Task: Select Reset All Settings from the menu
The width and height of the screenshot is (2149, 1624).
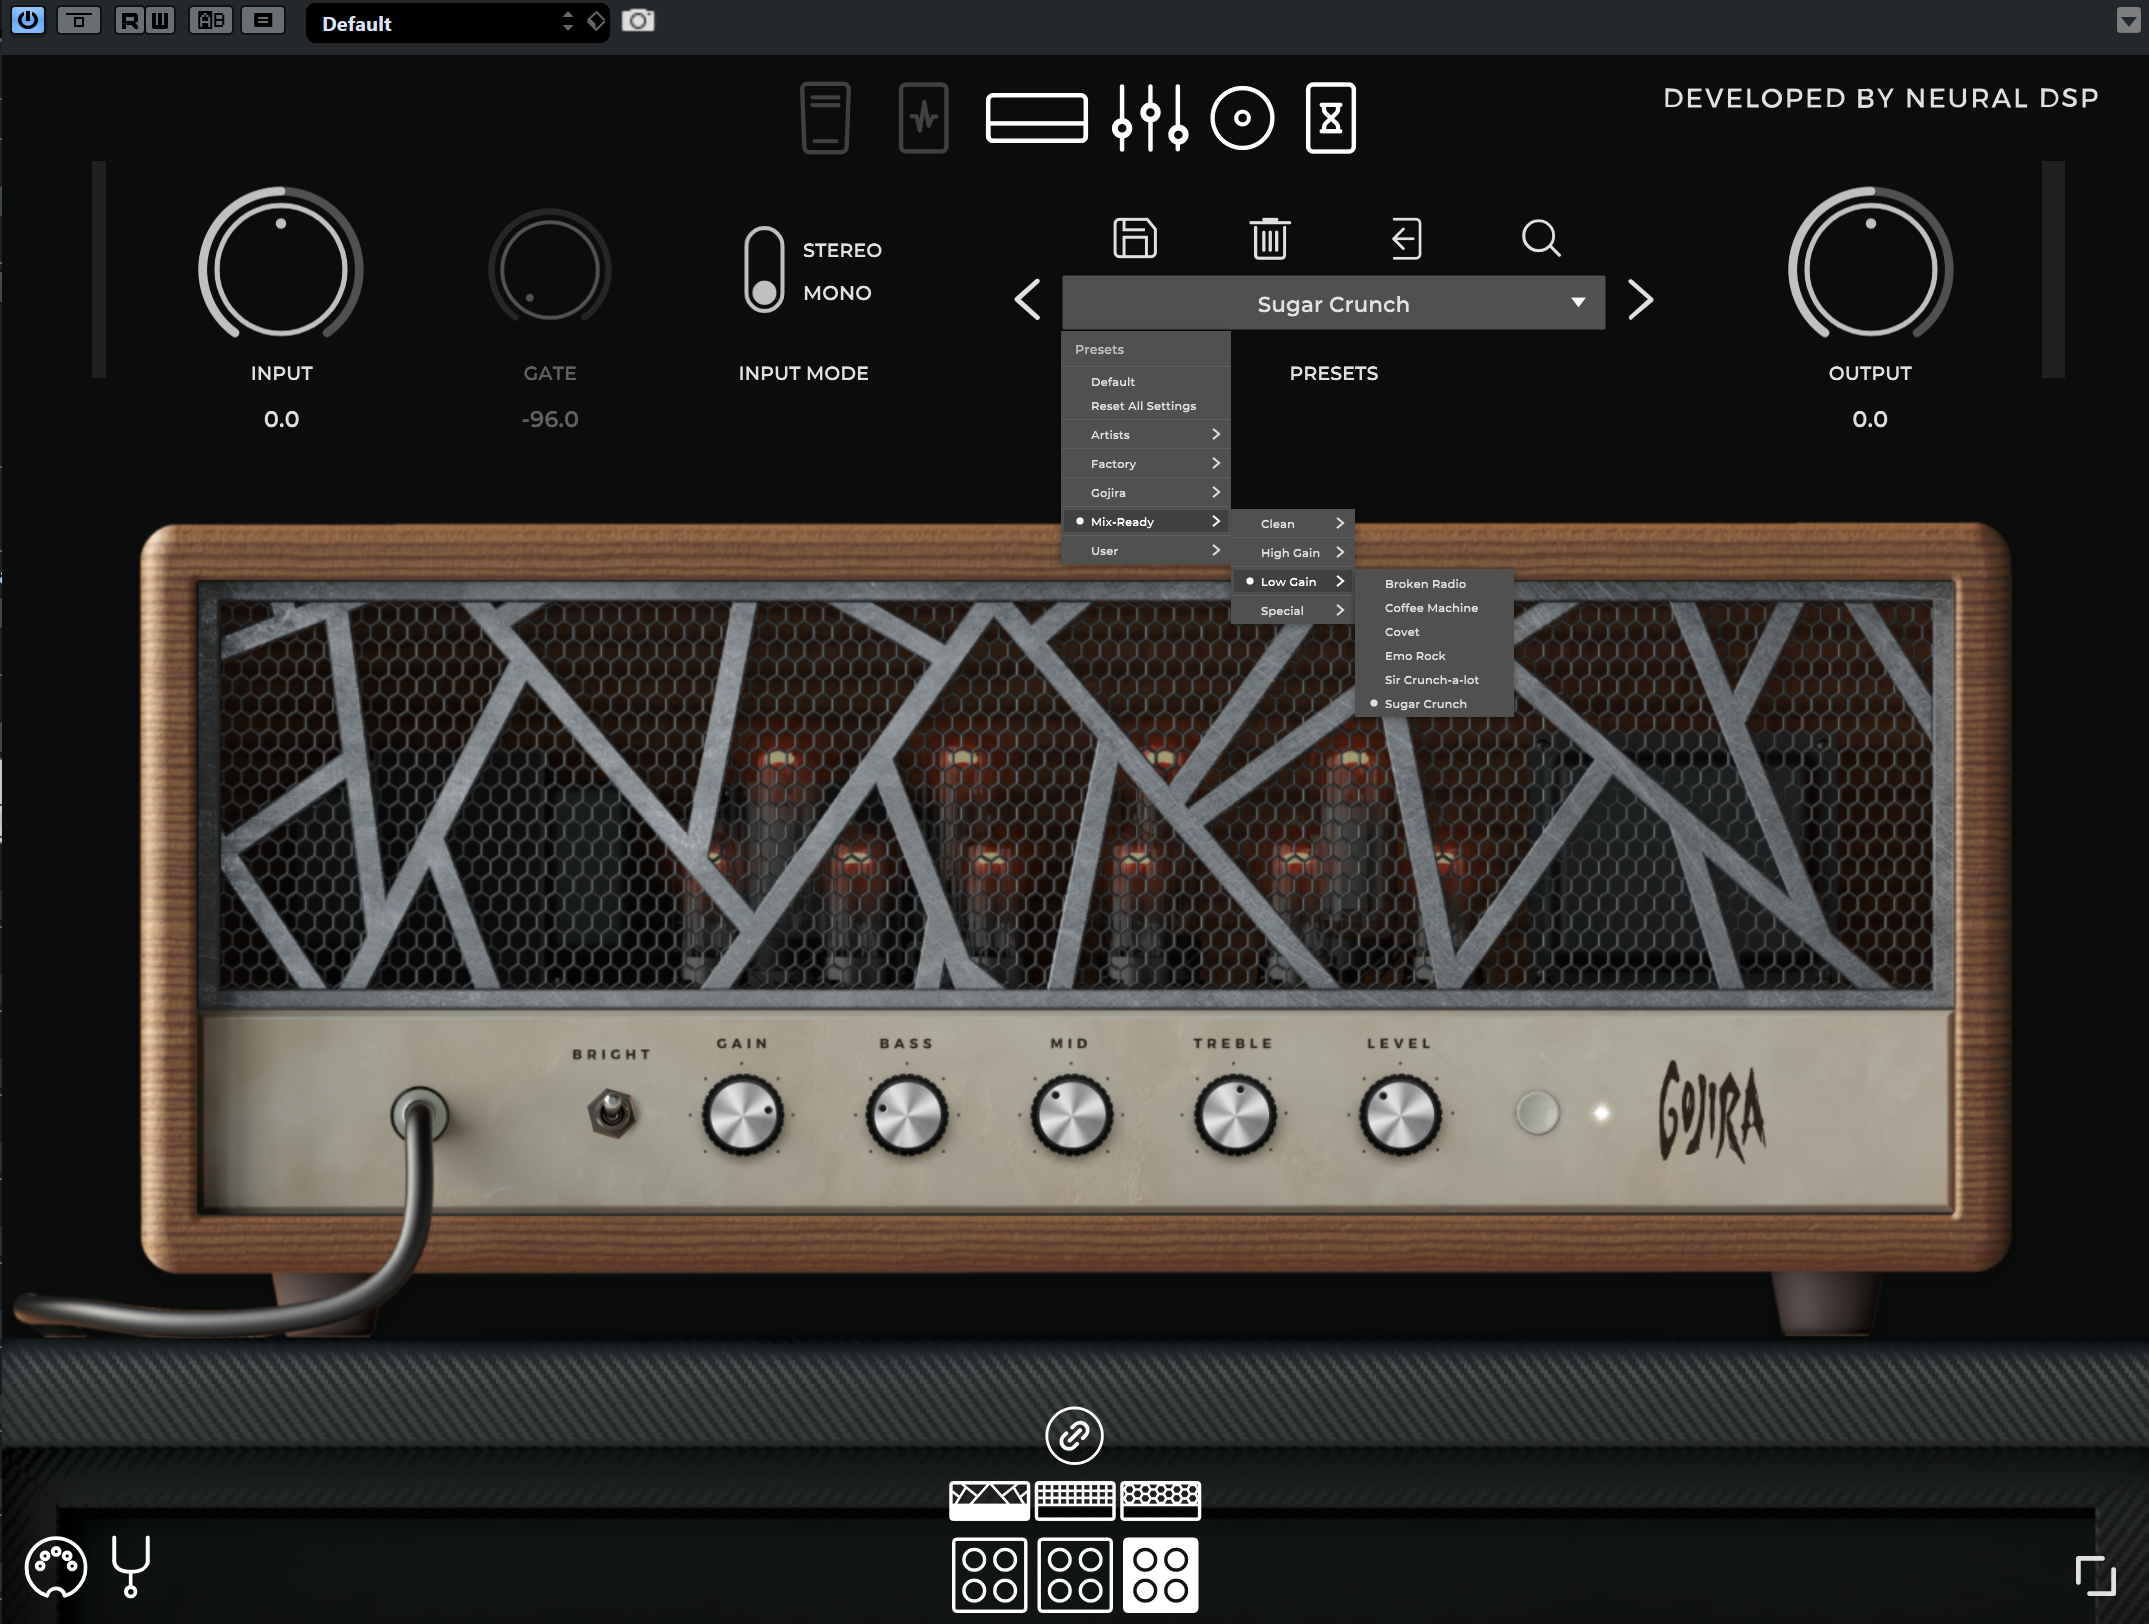Action: [x=1142, y=405]
